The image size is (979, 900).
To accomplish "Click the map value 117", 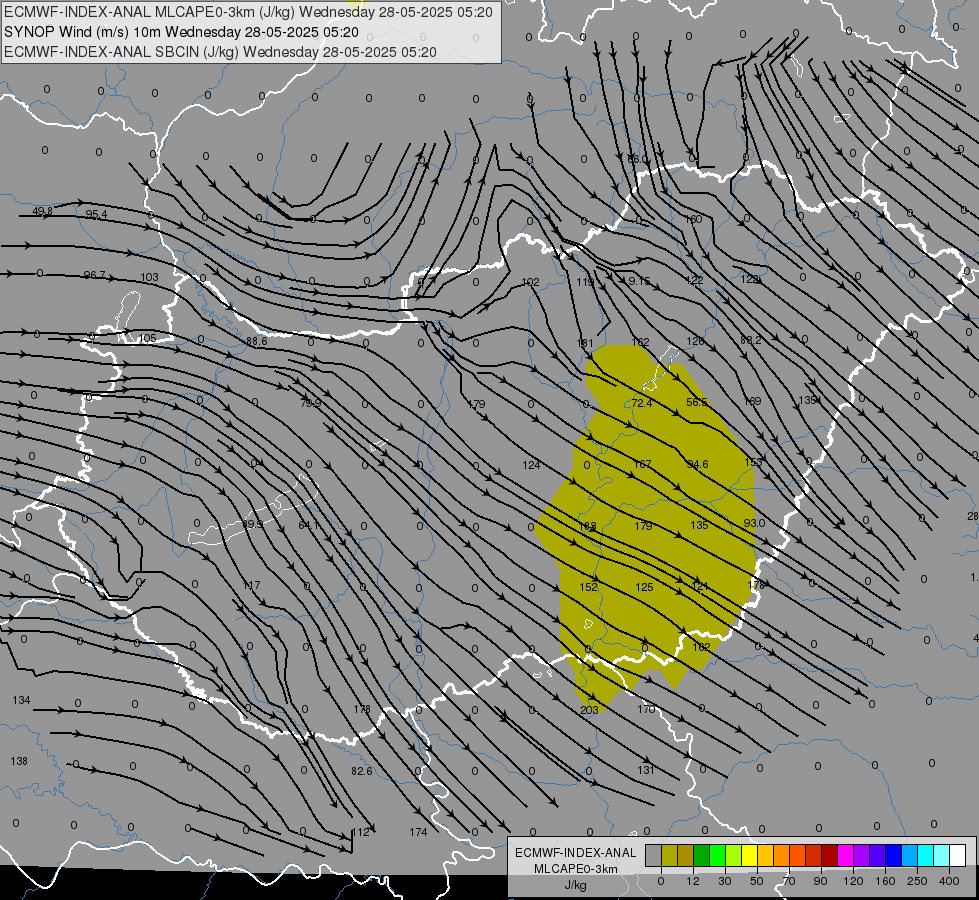I will click(252, 586).
